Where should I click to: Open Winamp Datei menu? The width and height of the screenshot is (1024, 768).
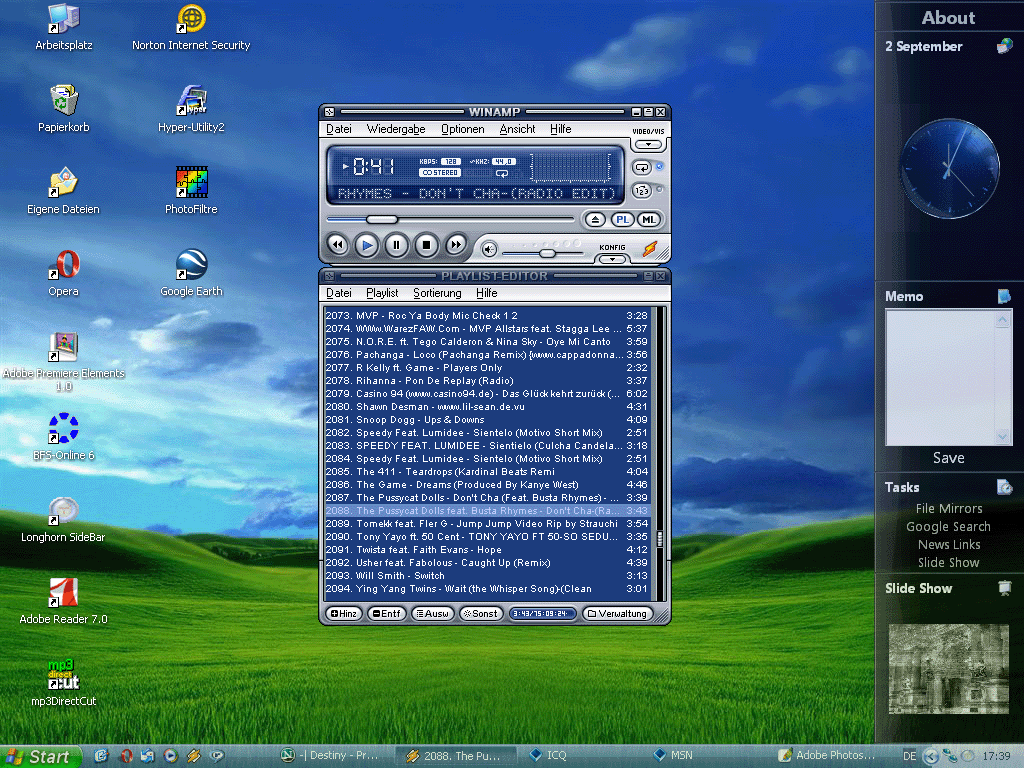coord(339,129)
